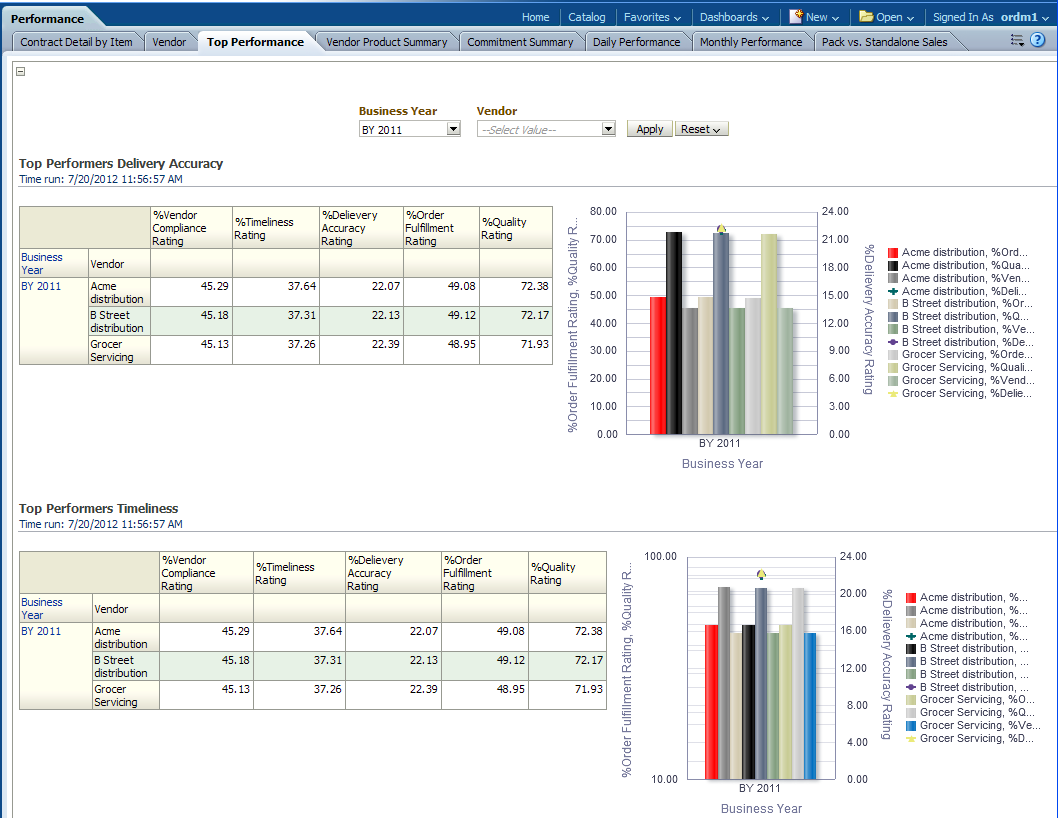This screenshot has width=1058, height=818.
Task: Open the Reset dropdown menu
Action: 701,129
